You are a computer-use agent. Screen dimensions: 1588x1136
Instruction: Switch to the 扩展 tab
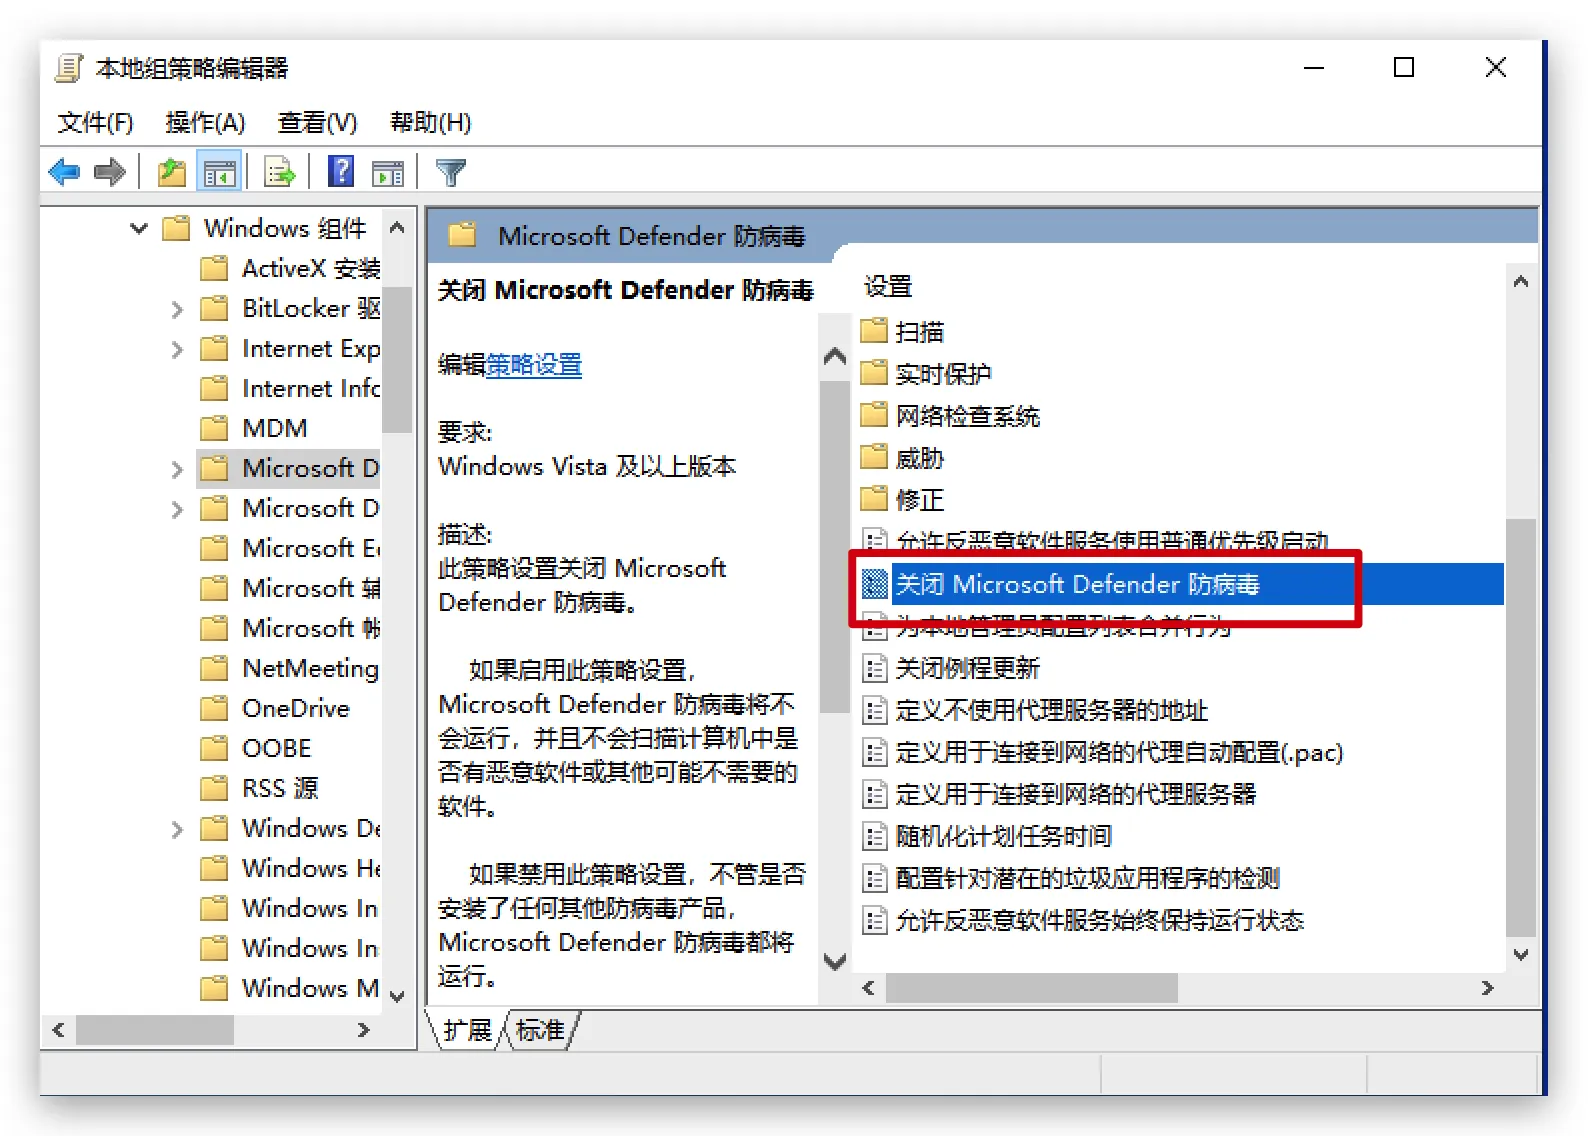(468, 1030)
